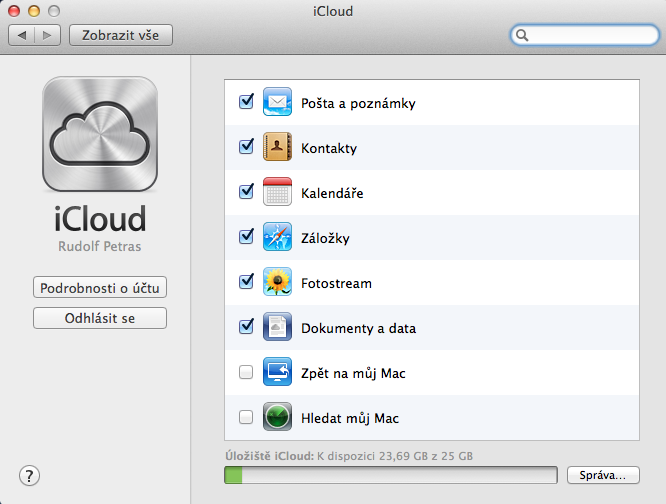Viewport: 666px width, 504px height.
Task: Click the Správa storage management button
Action: tap(603, 474)
